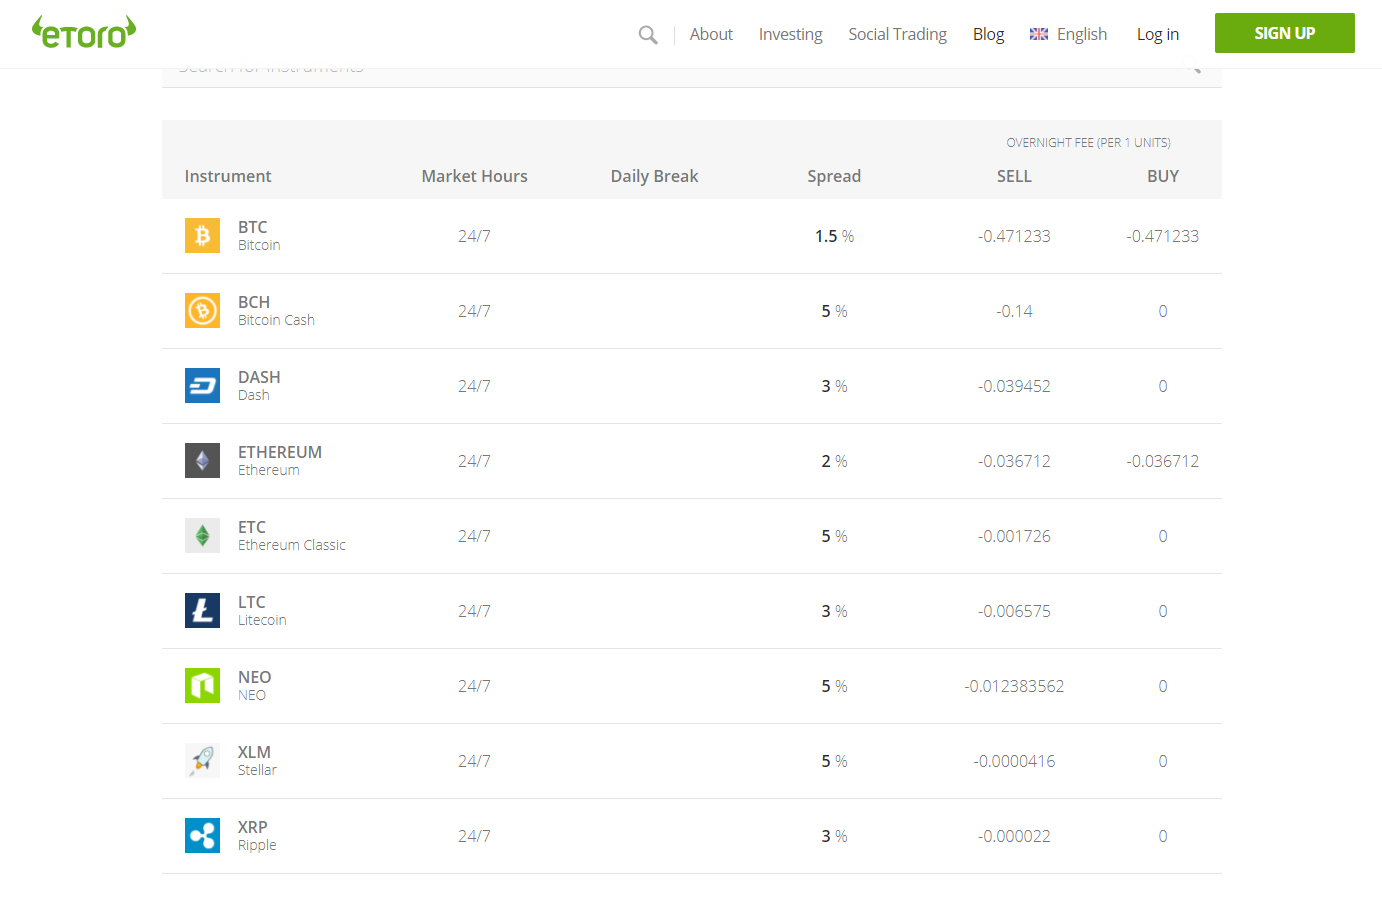Click the 5 % spread for Stellar
Image resolution: width=1382 pixels, height=903 pixels.
click(834, 761)
